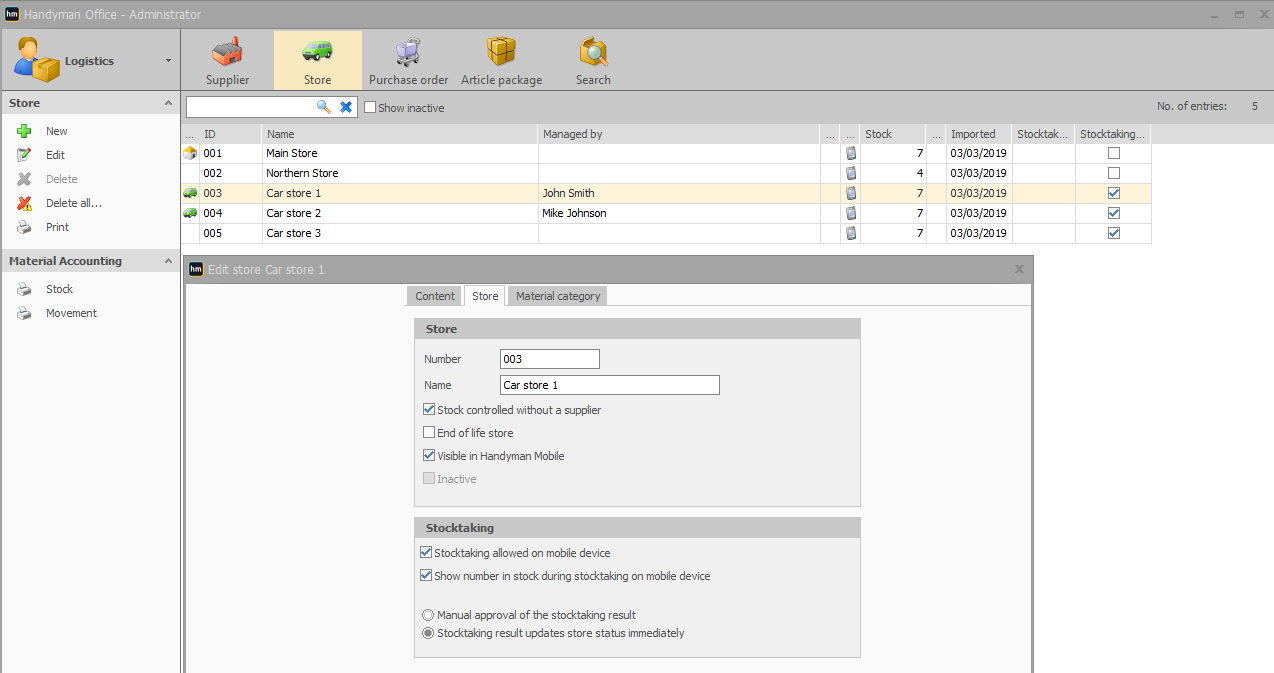Click mobile device icon in Car store 3 row
The width and height of the screenshot is (1274, 673).
pos(851,233)
